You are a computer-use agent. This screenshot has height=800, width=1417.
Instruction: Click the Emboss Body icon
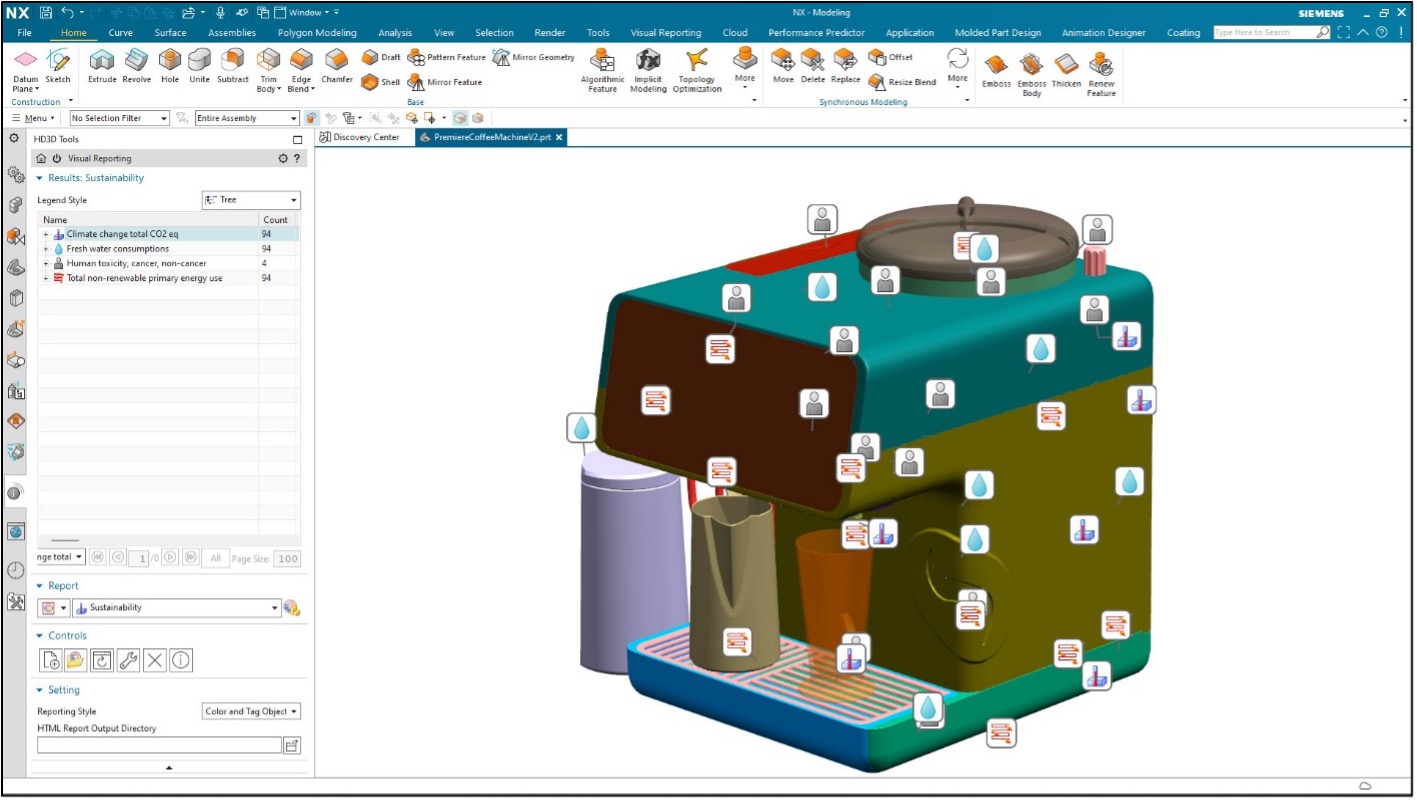click(1031, 70)
